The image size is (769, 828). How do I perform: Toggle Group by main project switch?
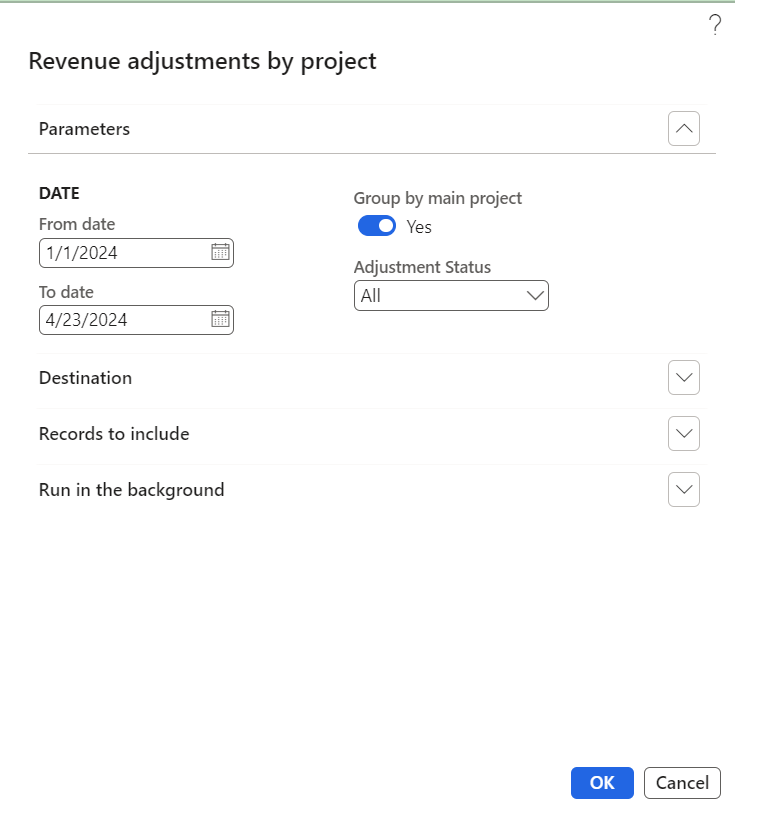(x=376, y=226)
